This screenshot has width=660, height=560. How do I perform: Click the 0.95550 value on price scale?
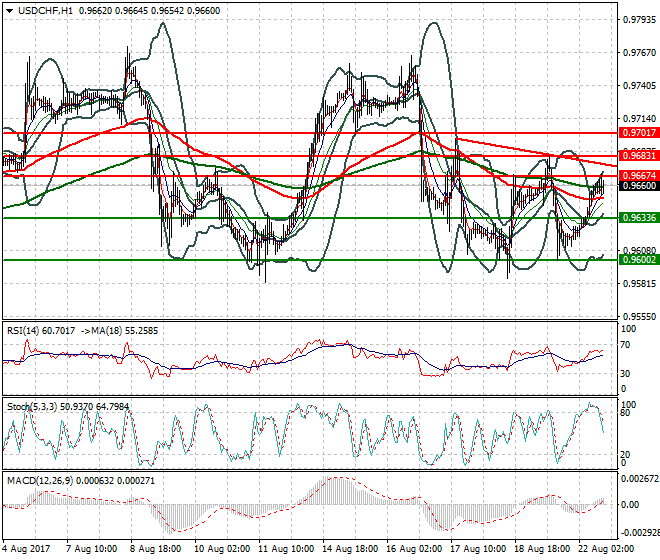pyautogui.click(x=636, y=316)
